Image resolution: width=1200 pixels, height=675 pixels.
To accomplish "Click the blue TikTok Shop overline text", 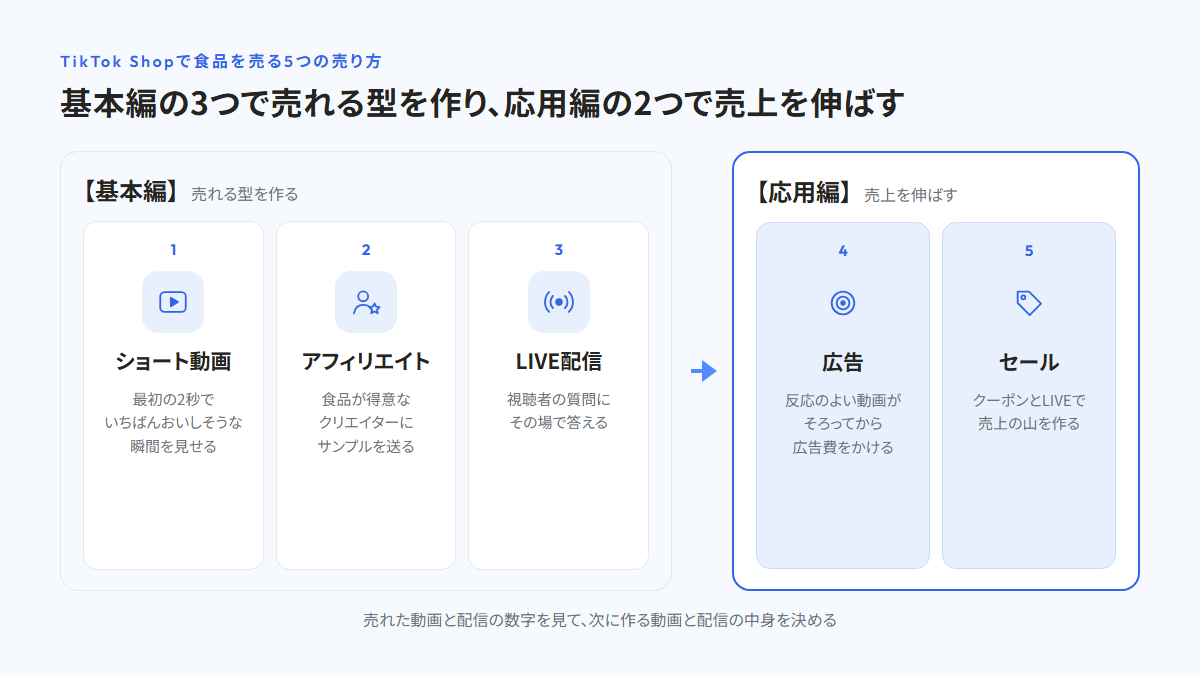I will [221, 61].
